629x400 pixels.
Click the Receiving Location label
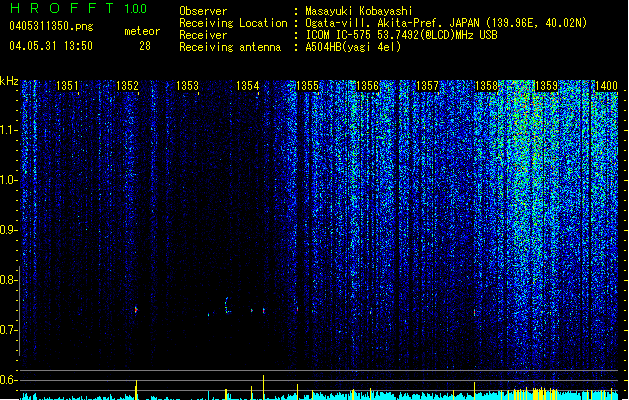click(233, 23)
